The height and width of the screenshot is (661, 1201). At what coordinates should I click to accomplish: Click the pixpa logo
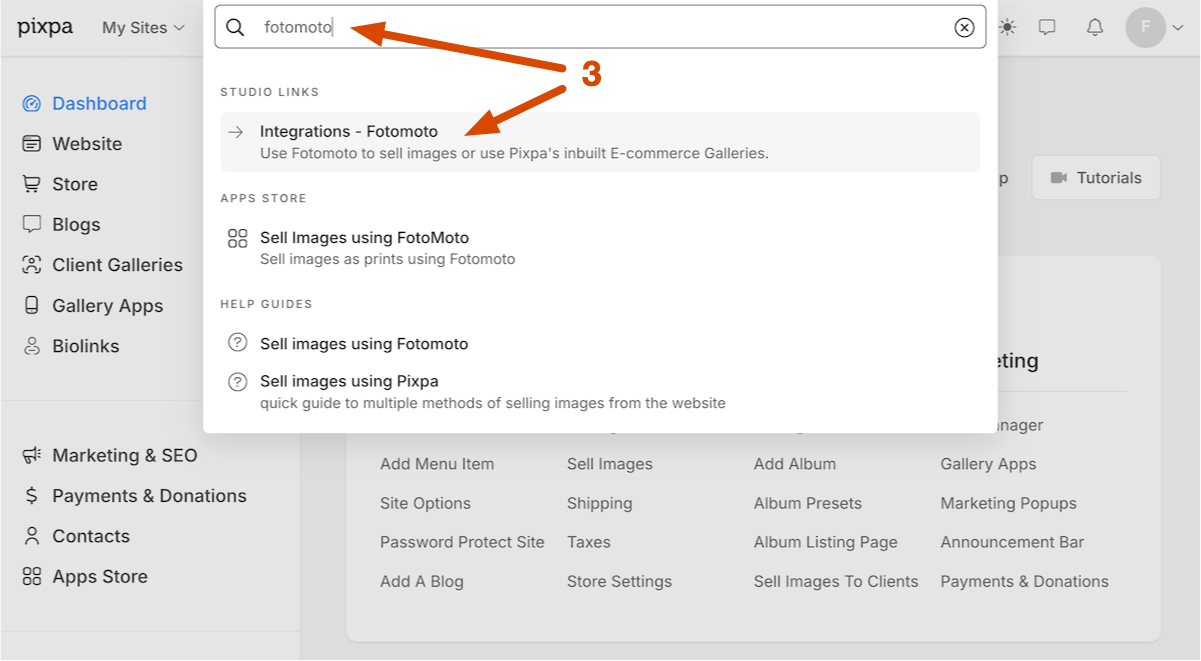[45, 27]
